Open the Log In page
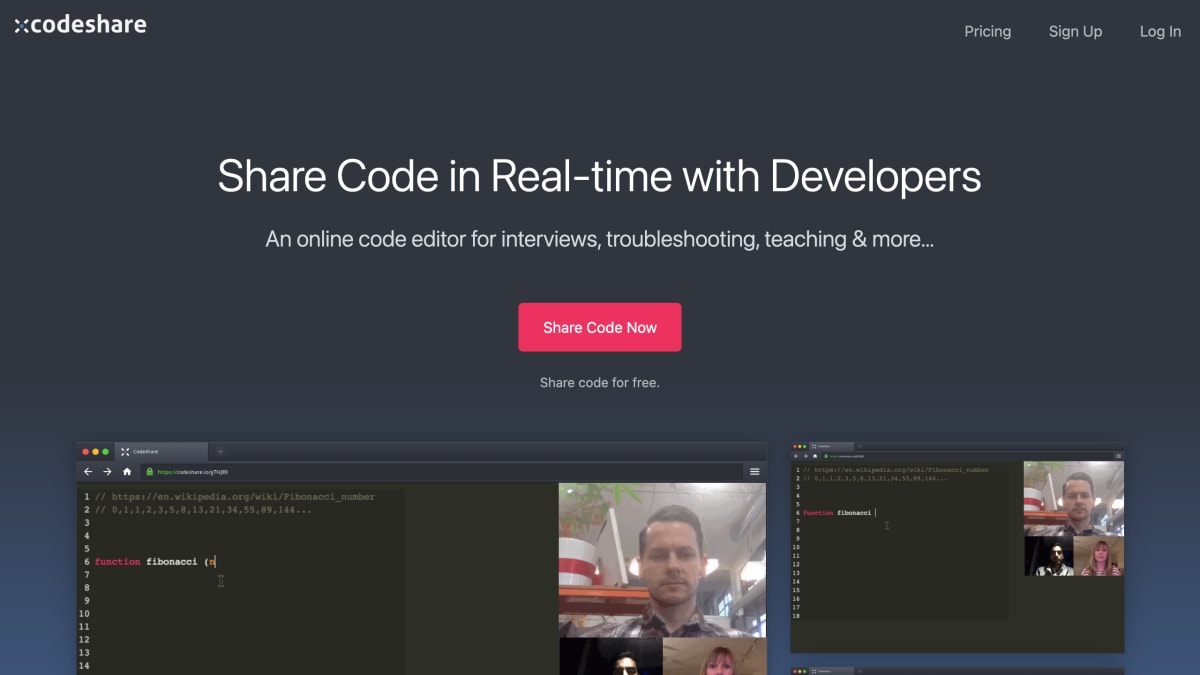The image size is (1200, 675). (x=1160, y=31)
